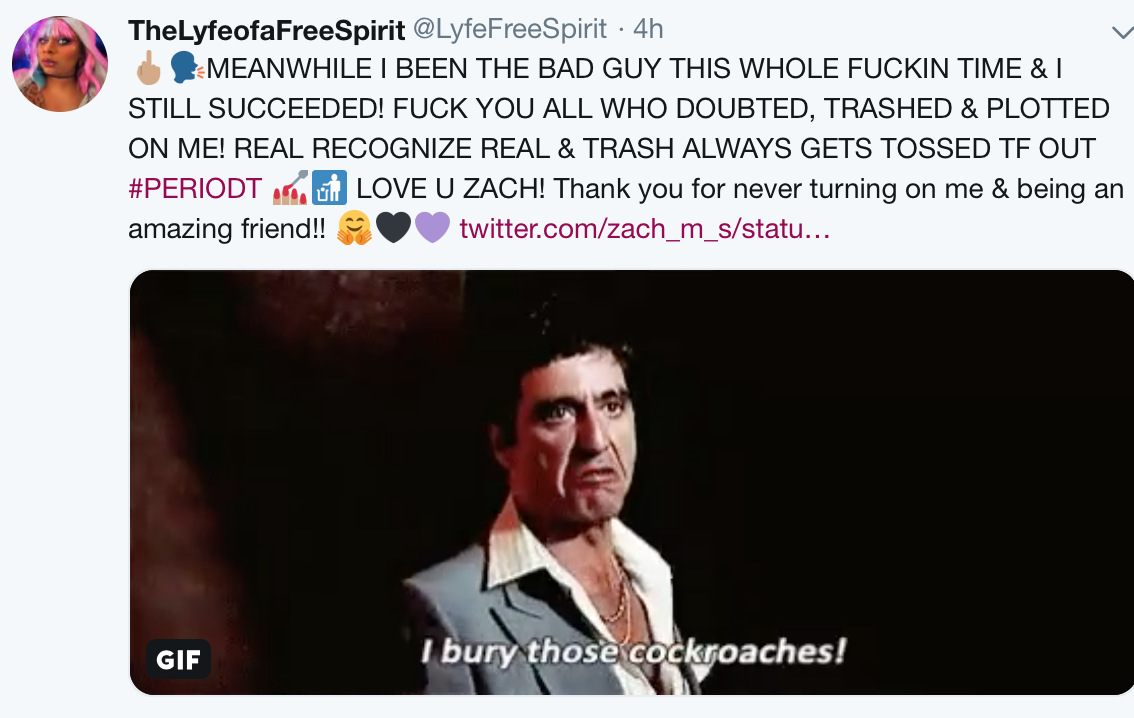Click the speaking head emoji
Image resolution: width=1134 pixels, height=718 pixels.
(187, 68)
